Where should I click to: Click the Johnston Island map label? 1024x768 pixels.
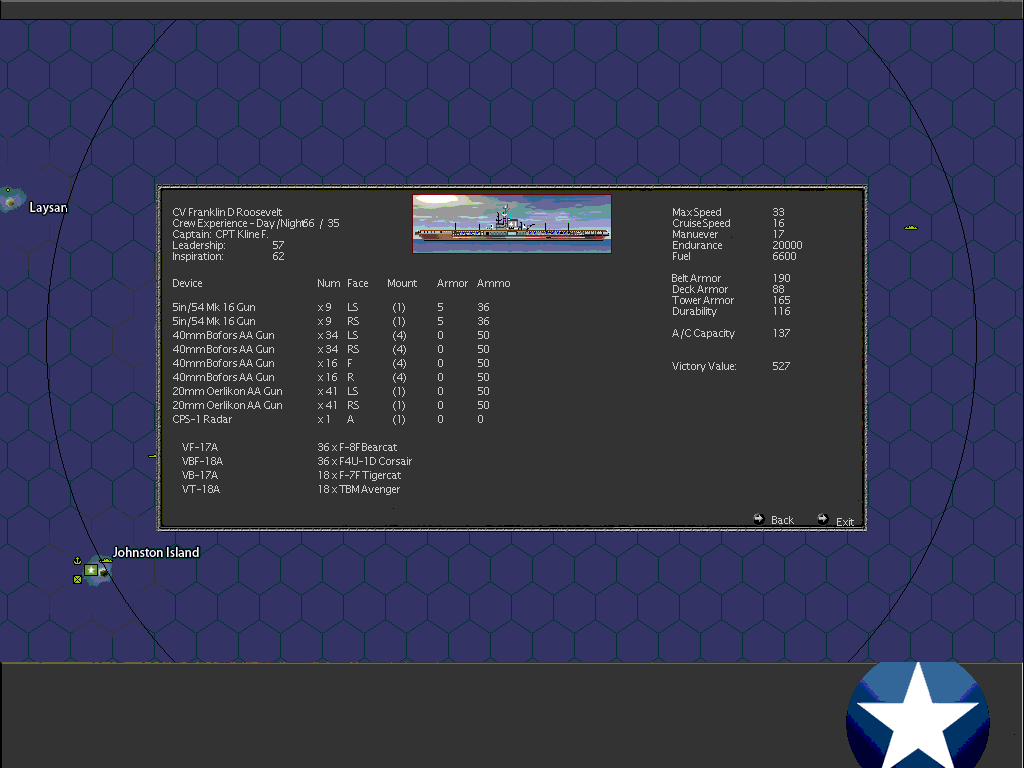point(156,552)
